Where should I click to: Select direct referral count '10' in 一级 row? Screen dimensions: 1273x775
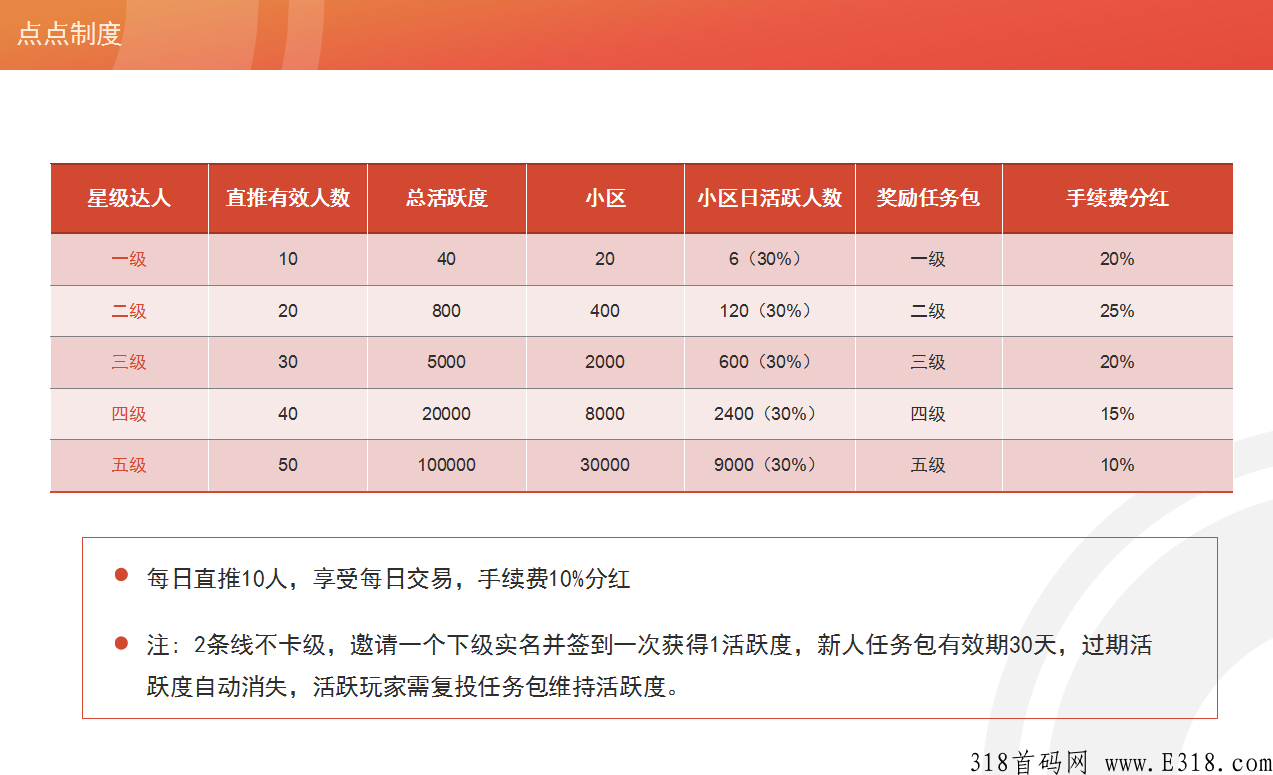tap(288, 259)
